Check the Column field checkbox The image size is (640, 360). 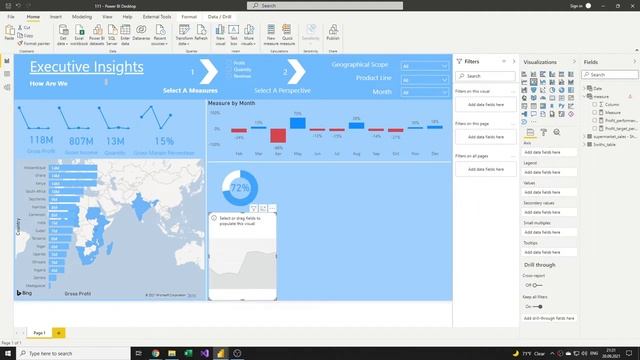595,104
